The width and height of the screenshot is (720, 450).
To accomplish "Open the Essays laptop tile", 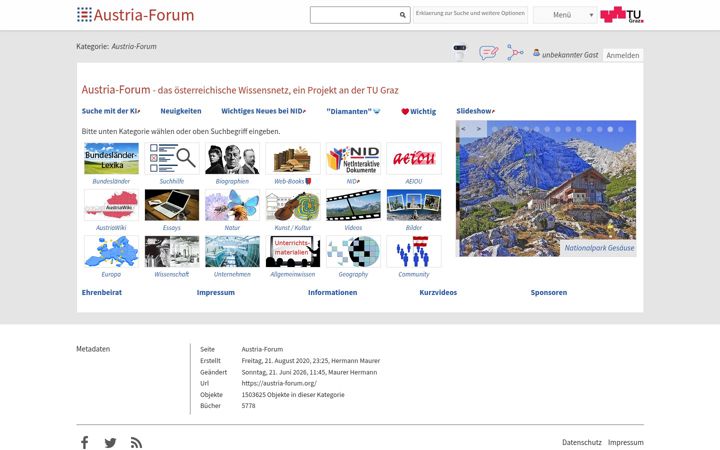I will (172, 205).
